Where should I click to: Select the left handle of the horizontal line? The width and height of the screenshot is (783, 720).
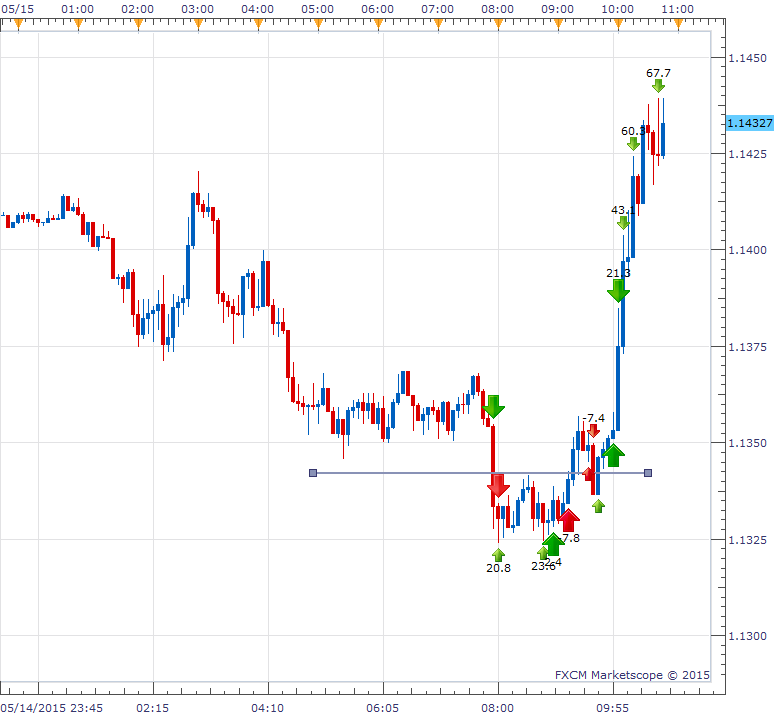pos(313,473)
